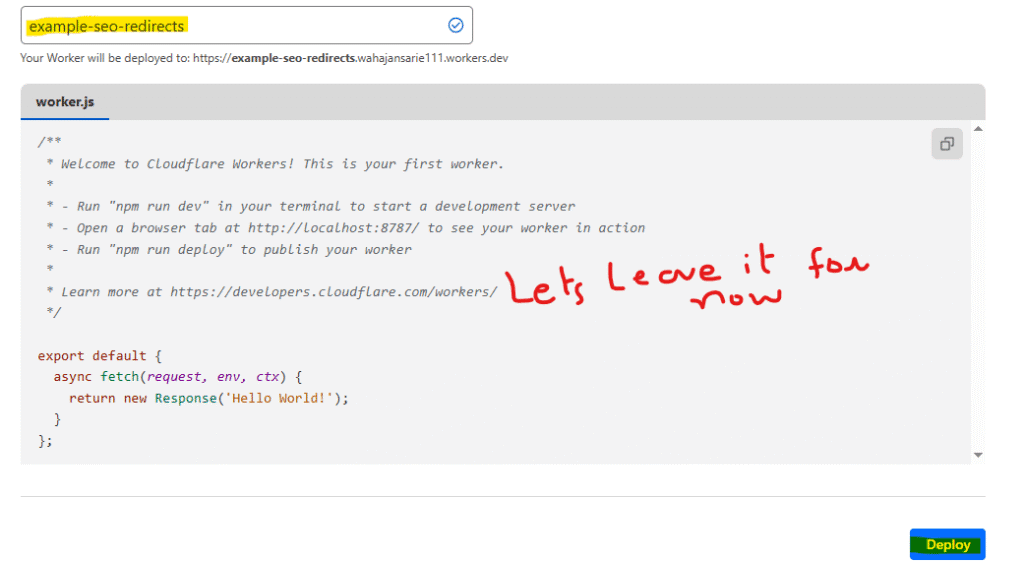Click the copy code icon in editor
This screenshot has height=562, width=1024.
click(946, 144)
